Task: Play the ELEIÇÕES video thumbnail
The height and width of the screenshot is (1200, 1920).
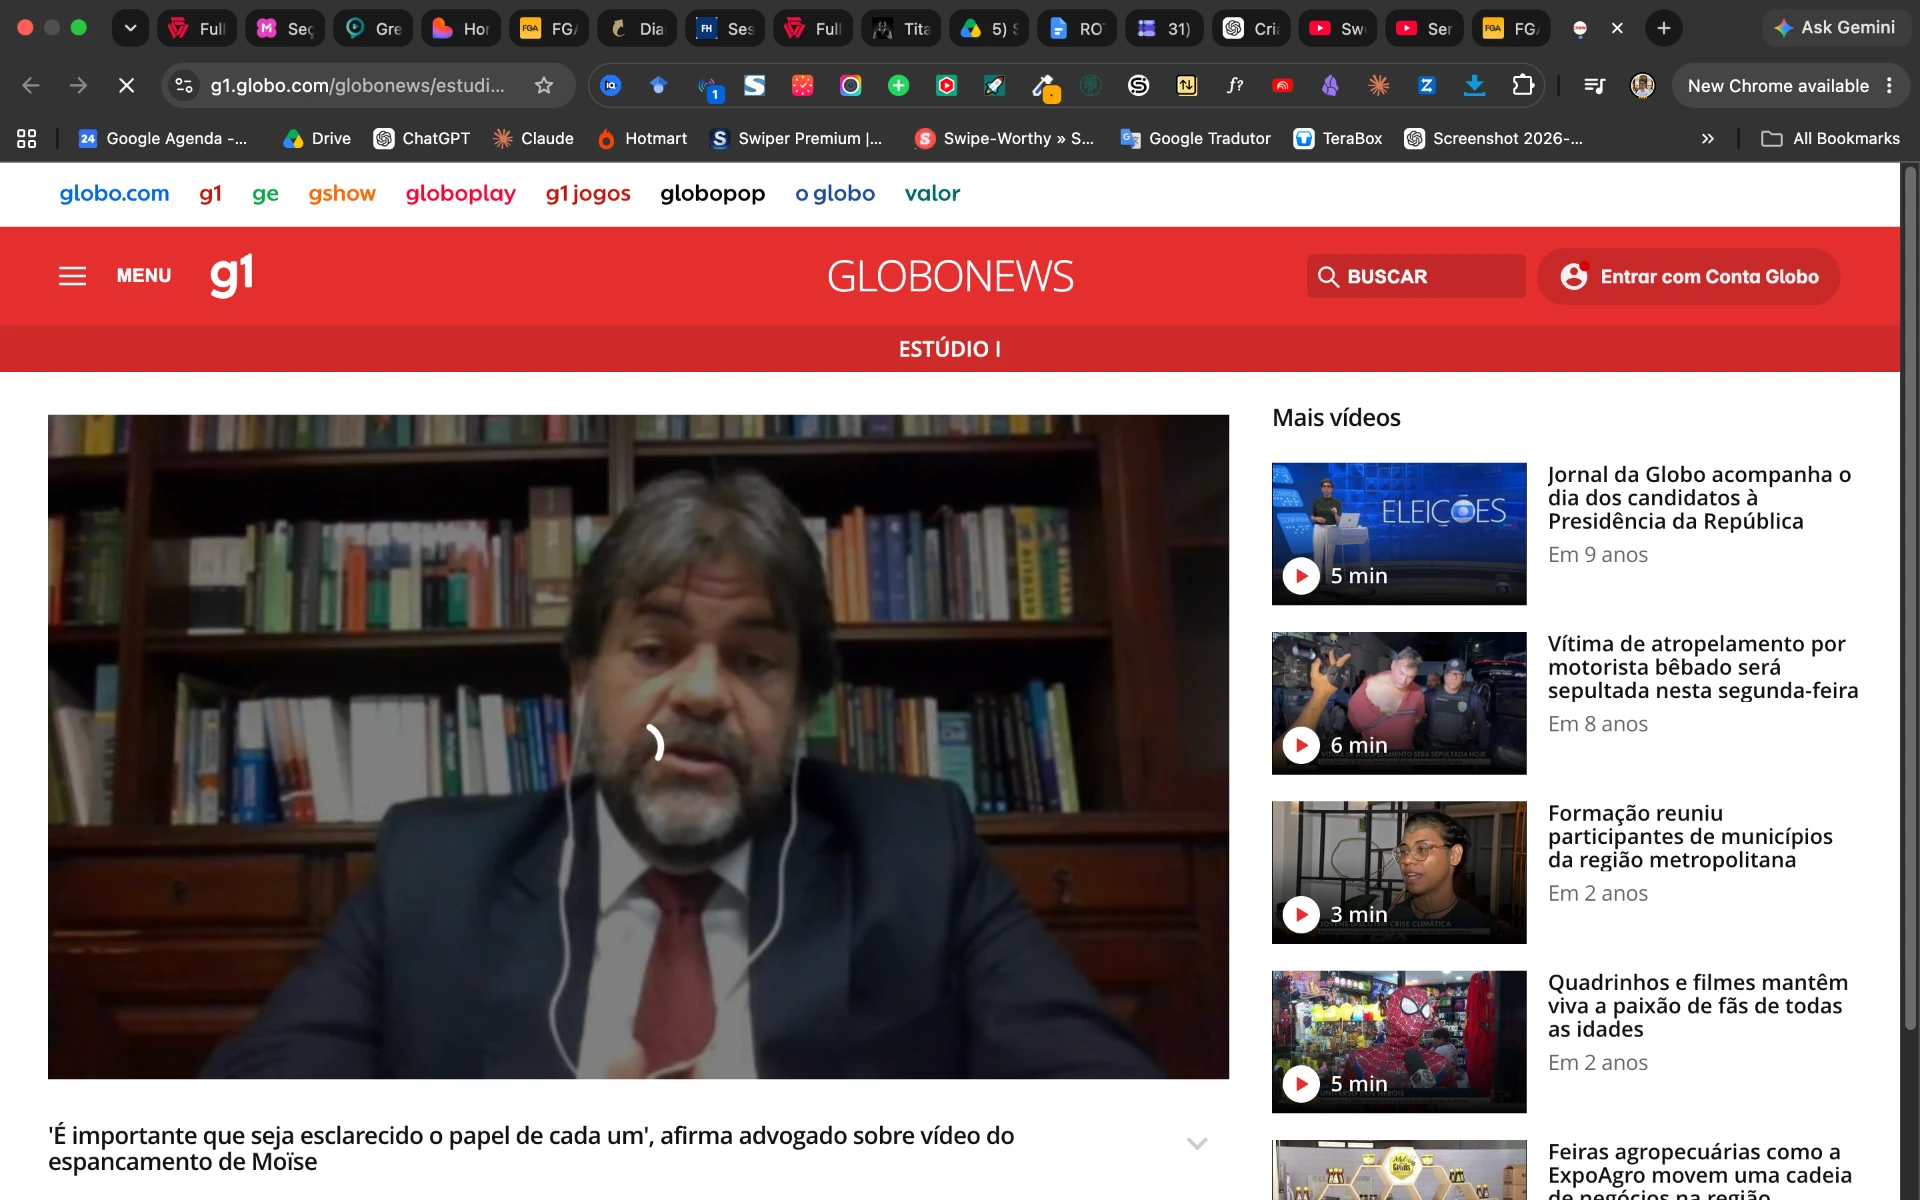Action: (1399, 534)
